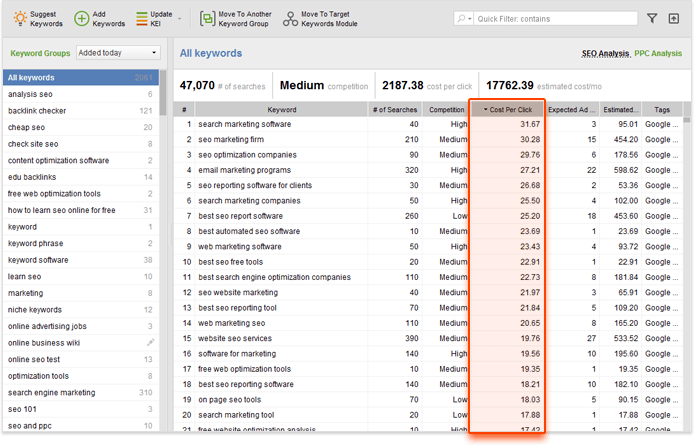Select the 'keyword phrase' group
The image size is (694, 446).
tap(81, 243)
